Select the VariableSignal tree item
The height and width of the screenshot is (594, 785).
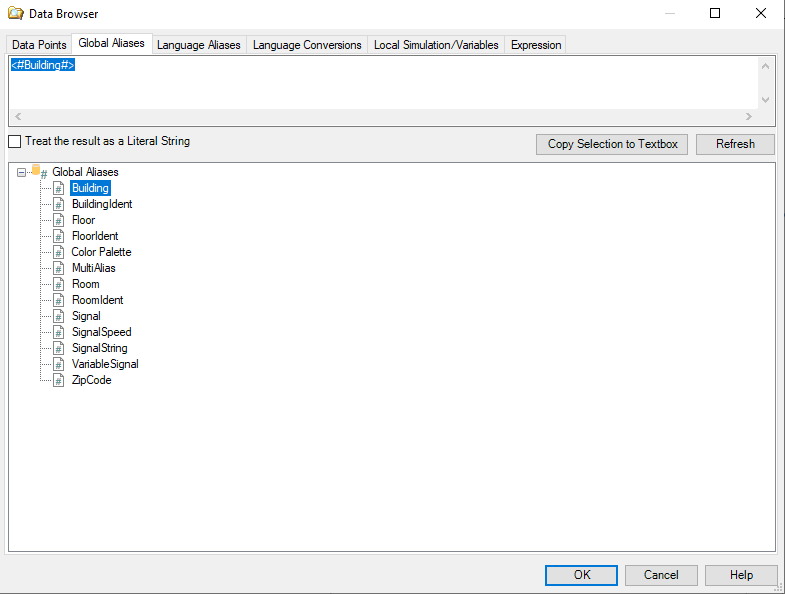[x=105, y=364]
